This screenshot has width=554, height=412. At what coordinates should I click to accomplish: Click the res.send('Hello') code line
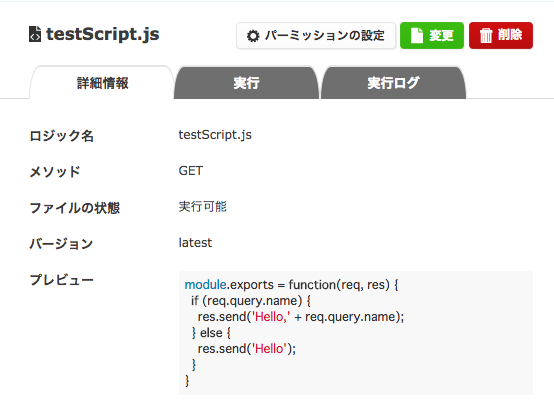pos(247,349)
